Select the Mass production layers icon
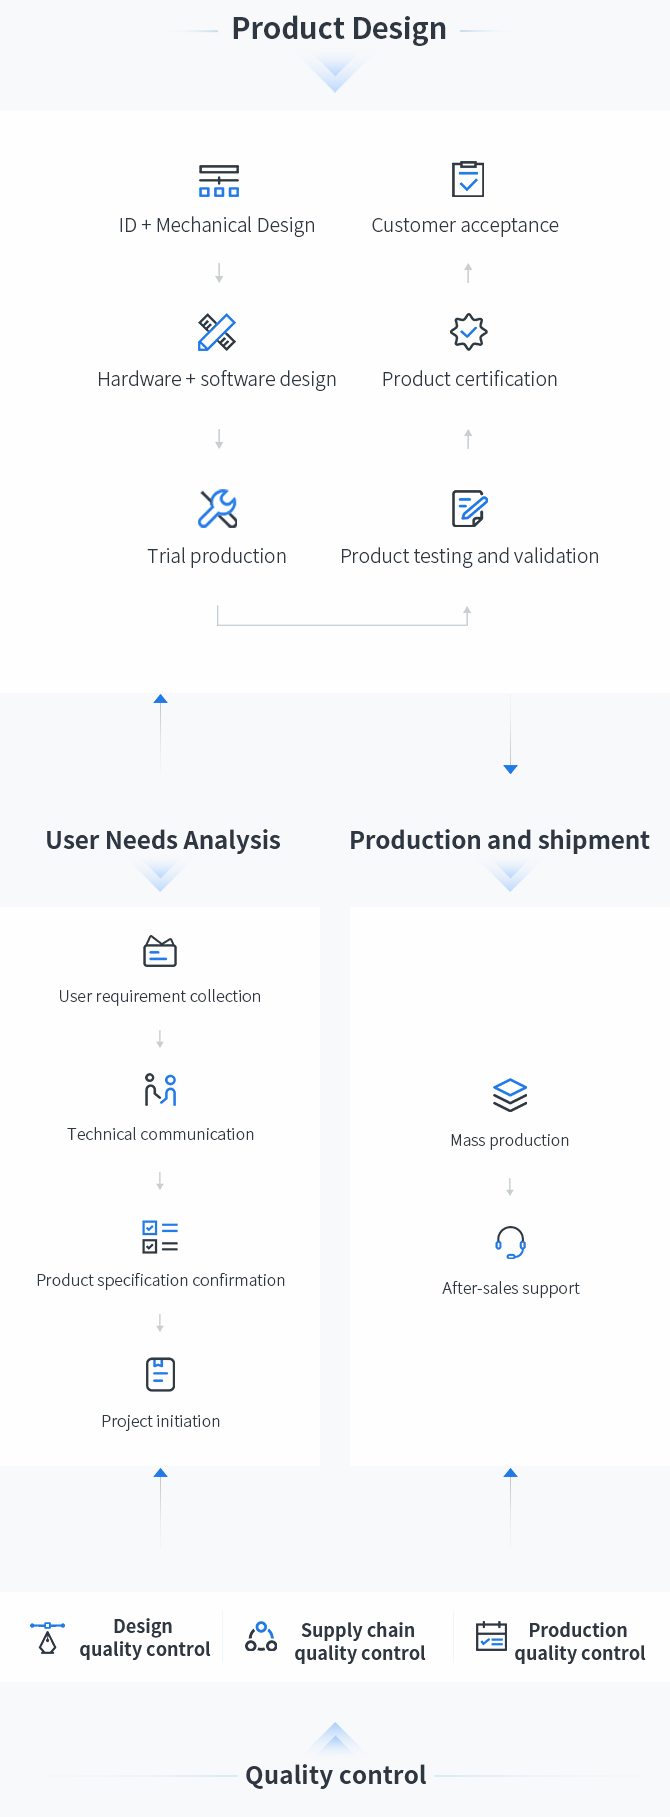Screen dimensions: 670x1817 (510, 1096)
